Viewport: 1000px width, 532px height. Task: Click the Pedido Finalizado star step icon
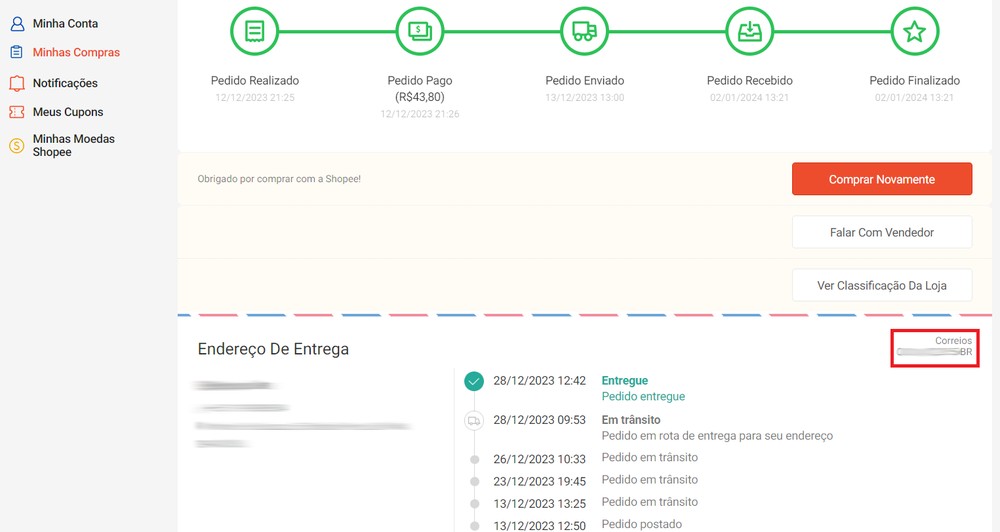pyautogui.click(x=915, y=31)
